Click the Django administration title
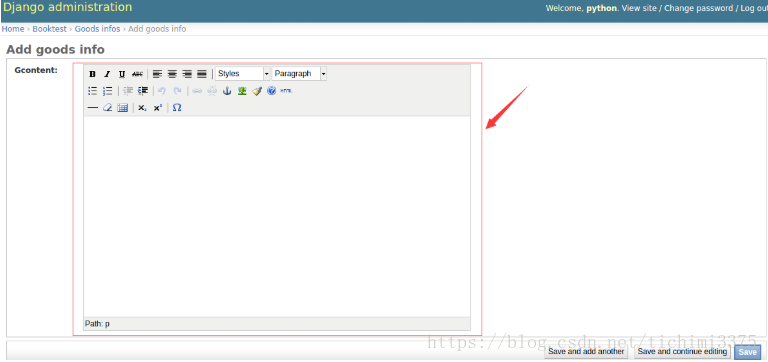This screenshot has height=362, width=768. click(67, 7)
